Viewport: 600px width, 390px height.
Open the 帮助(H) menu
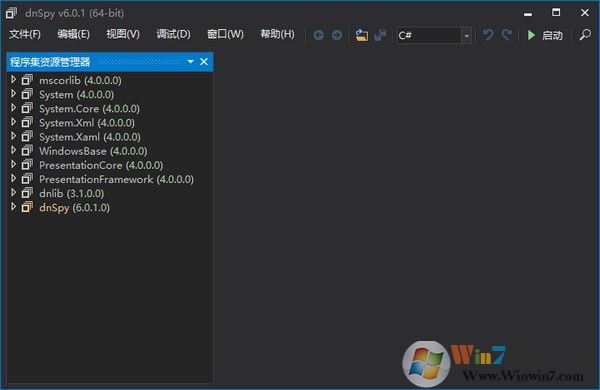click(277, 34)
